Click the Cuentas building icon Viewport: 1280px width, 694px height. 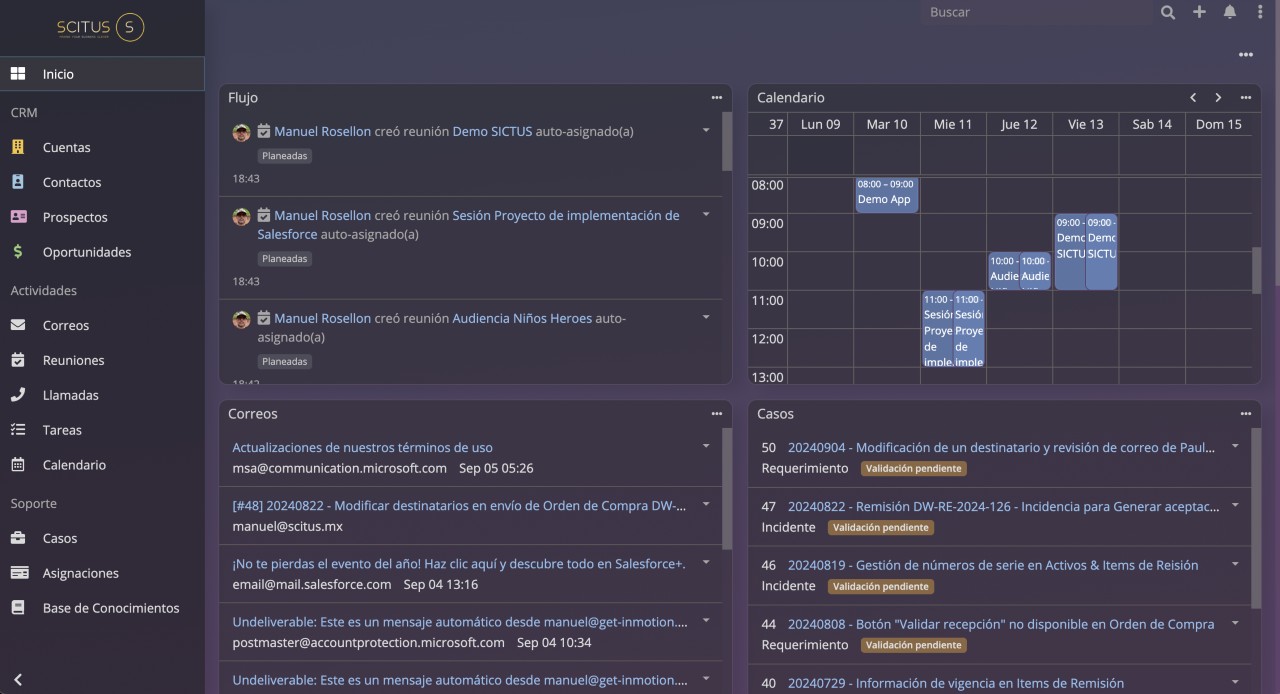click(x=18, y=147)
